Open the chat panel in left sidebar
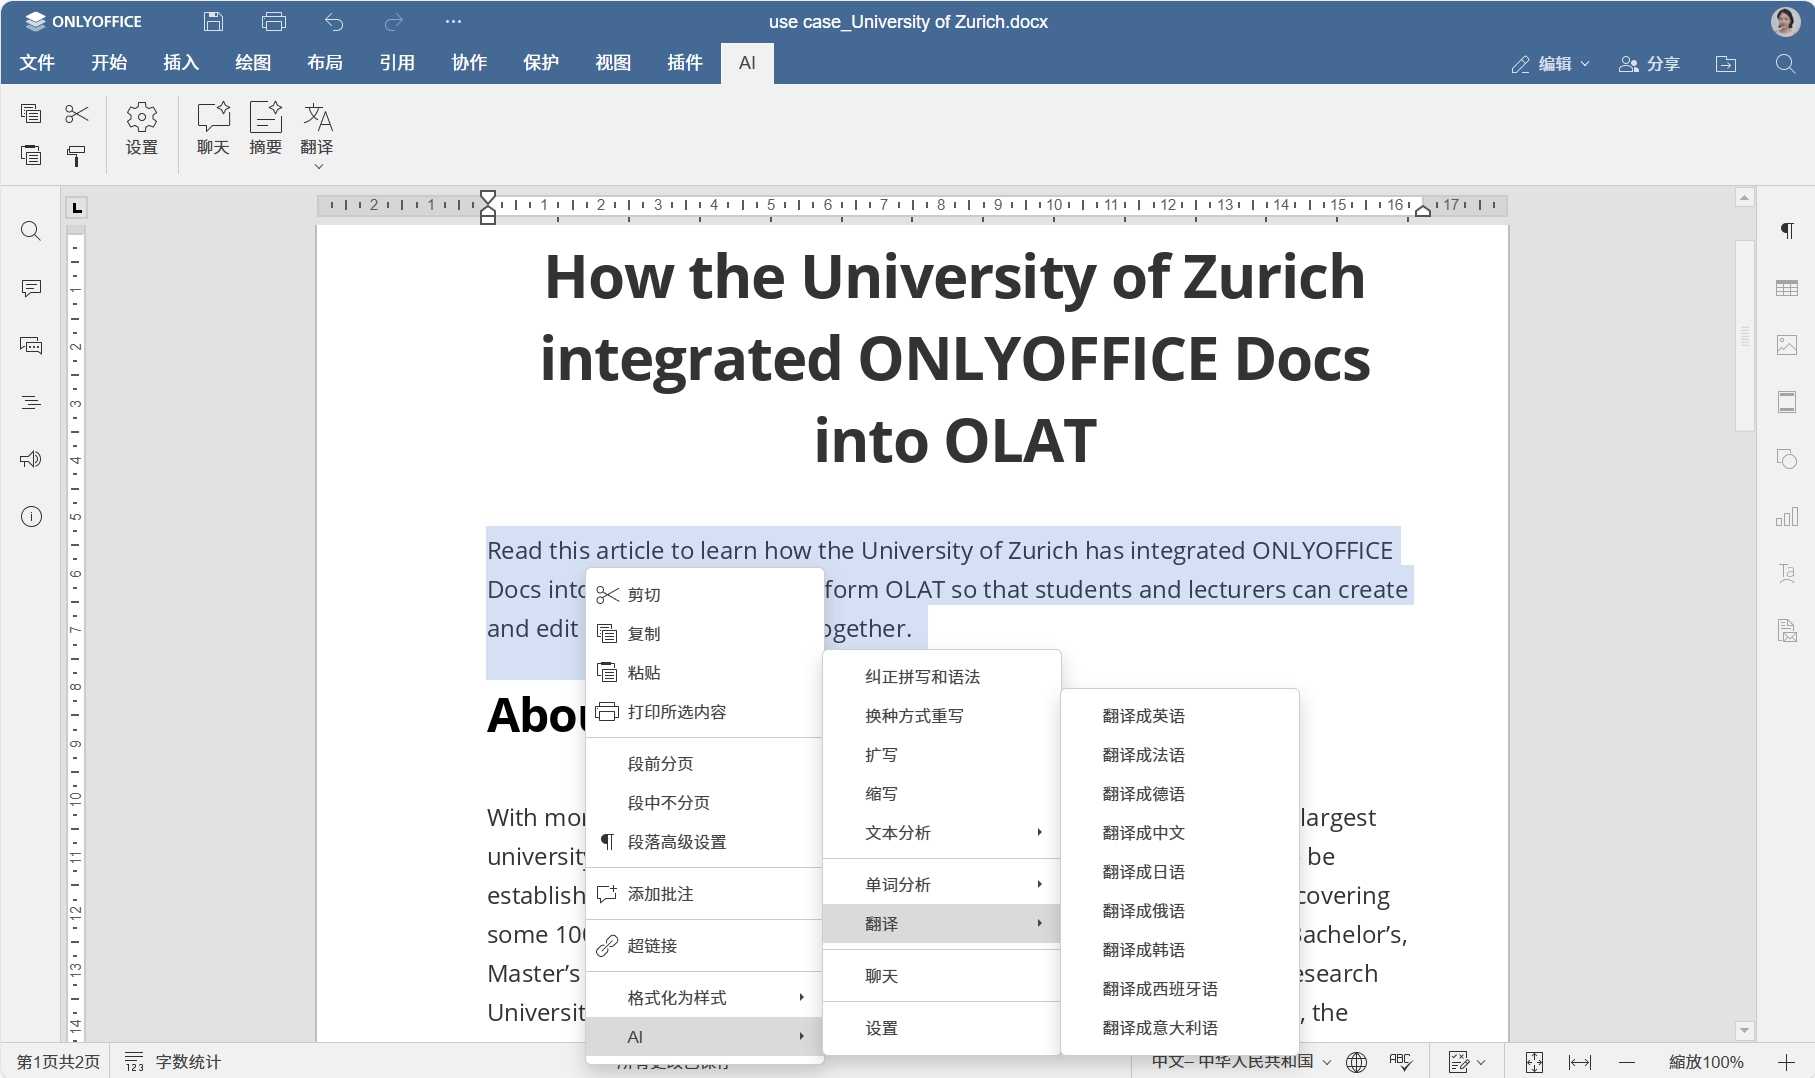 [x=31, y=345]
